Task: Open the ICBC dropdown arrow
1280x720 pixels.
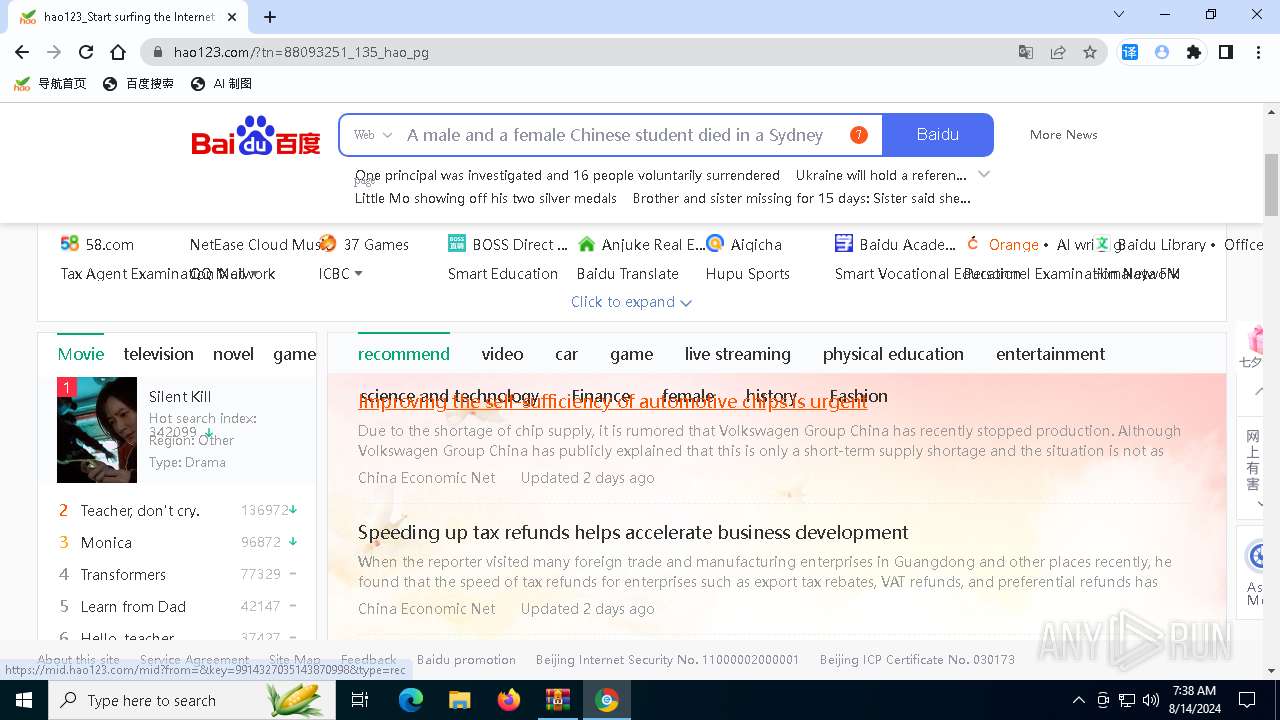Action: coord(358,274)
